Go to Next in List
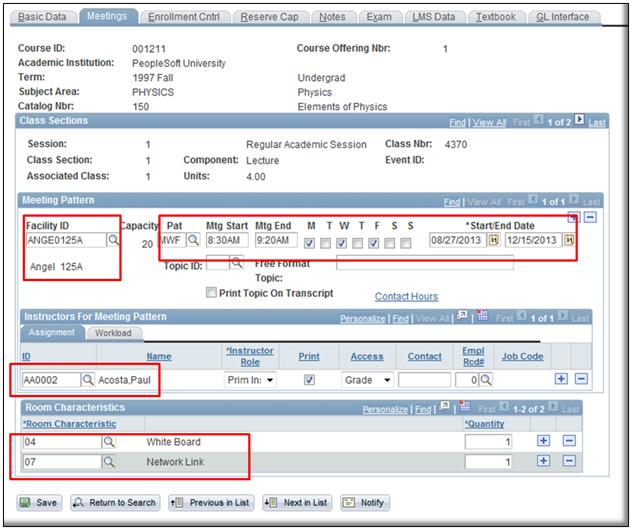Viewport: 632px width, 530px height. [297, 503]
